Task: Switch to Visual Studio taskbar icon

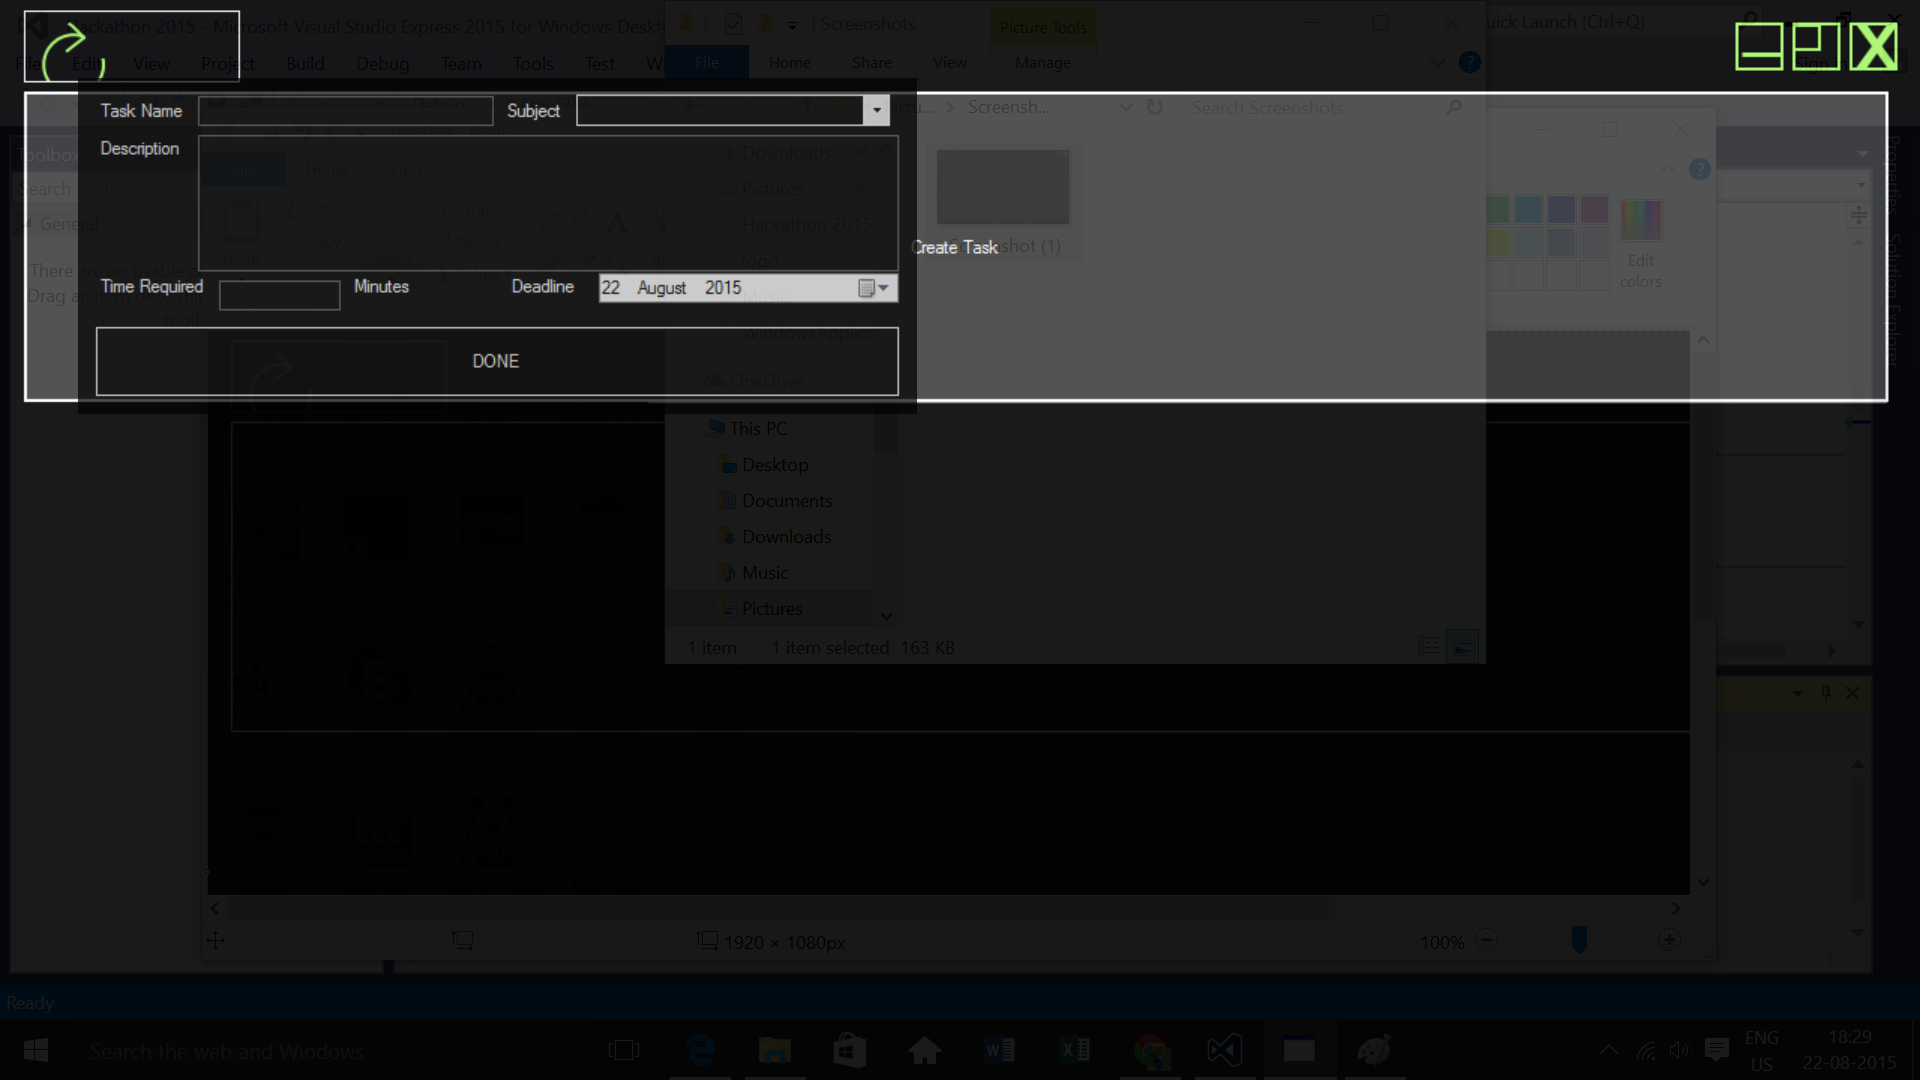Action: coord(1224,1051)
